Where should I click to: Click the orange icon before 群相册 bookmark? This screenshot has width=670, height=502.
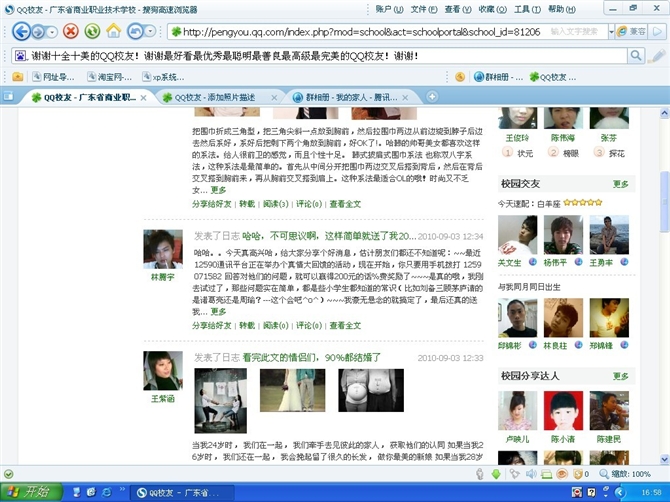click(460, 77)
